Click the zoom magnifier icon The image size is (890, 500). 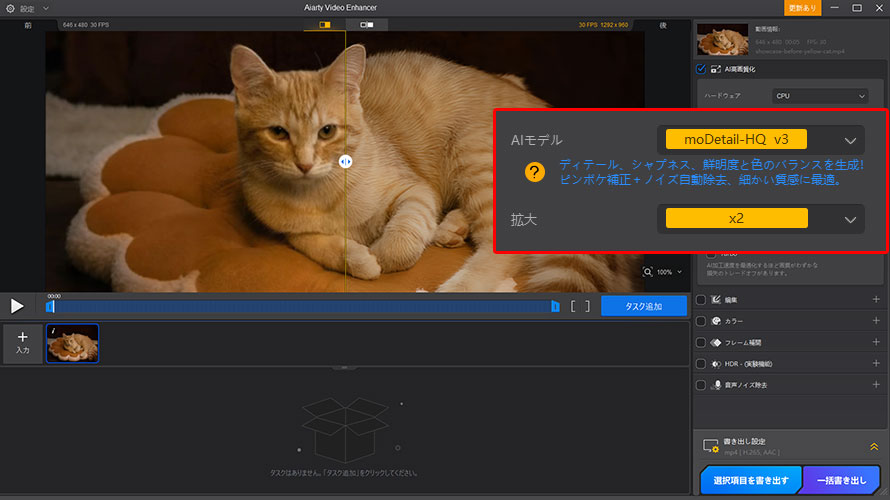coord(648,272)
